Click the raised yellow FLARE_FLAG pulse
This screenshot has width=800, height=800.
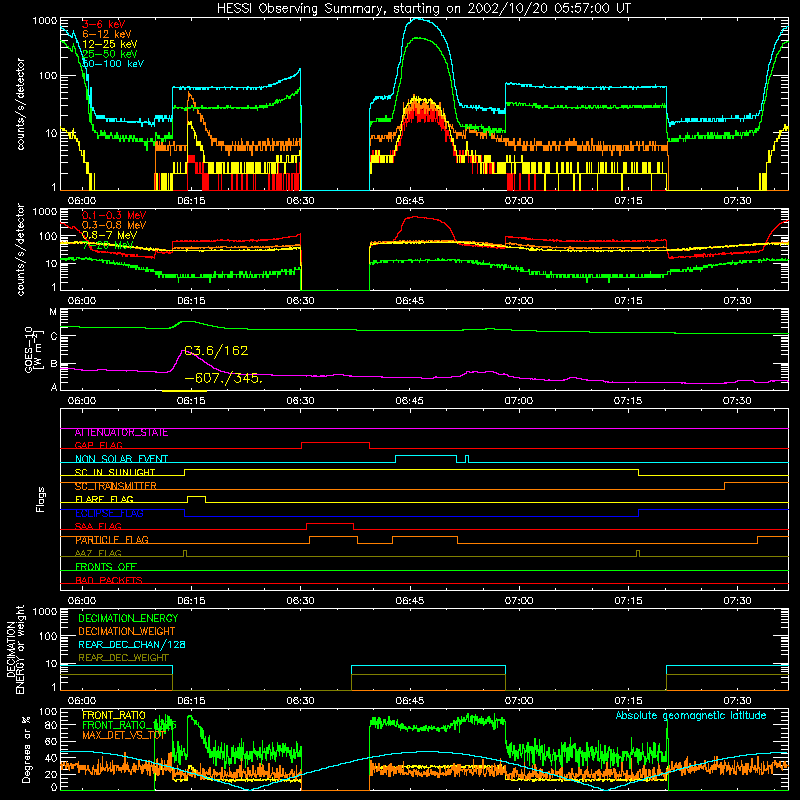[196, 497]
